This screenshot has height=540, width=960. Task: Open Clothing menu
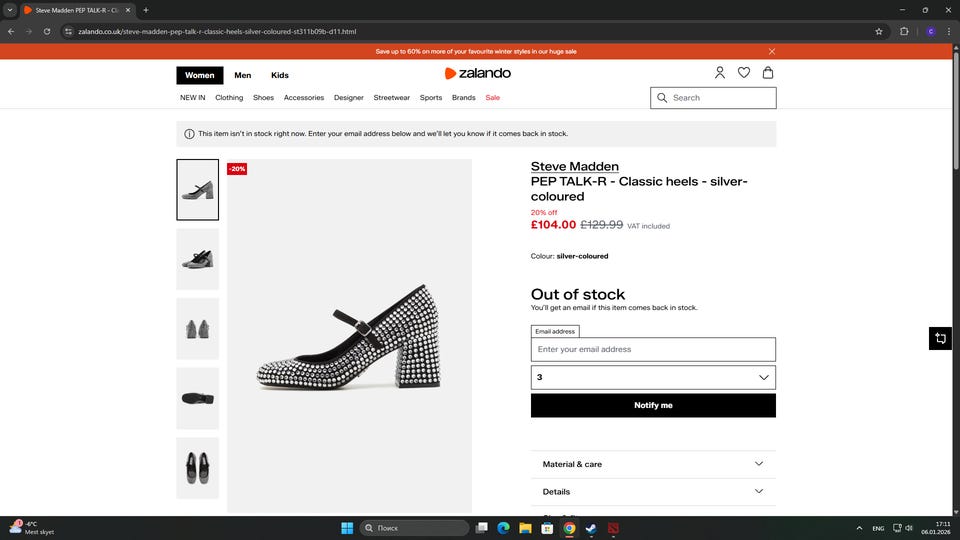tap(229, 98)
